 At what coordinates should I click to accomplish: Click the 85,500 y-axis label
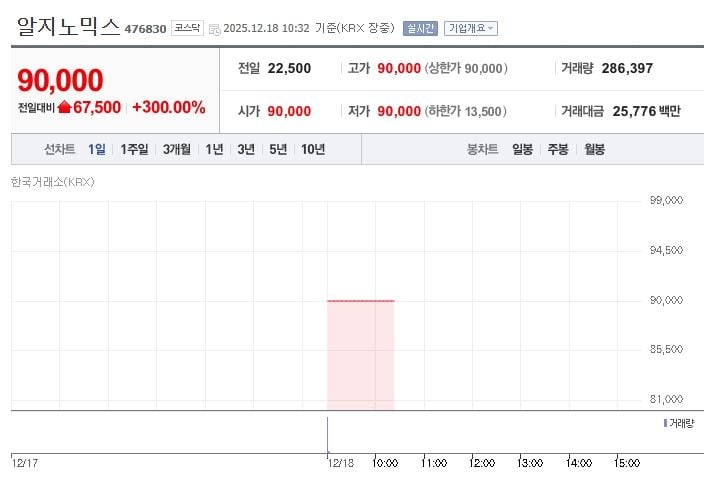[666, 349]
